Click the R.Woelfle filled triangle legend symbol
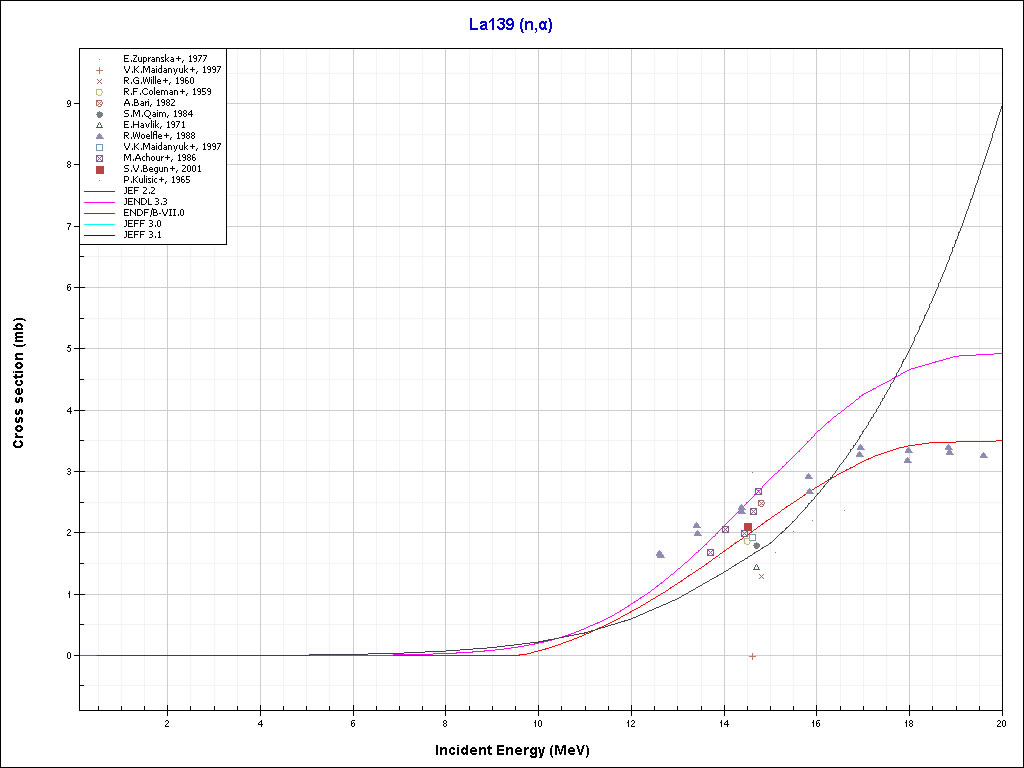The width and height of the screenshot is (1024, 768). tap(99, 136)
